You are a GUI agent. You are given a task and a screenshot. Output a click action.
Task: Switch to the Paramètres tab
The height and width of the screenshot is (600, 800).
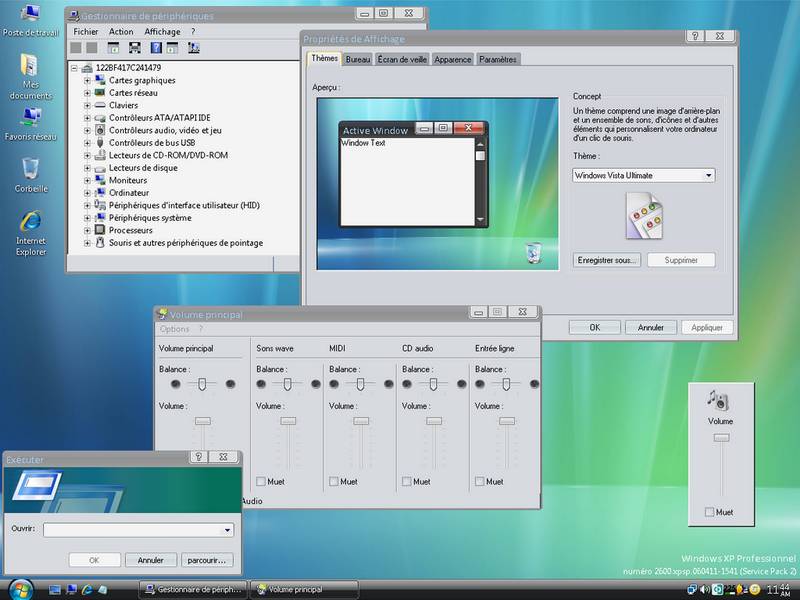pos(498,60)
